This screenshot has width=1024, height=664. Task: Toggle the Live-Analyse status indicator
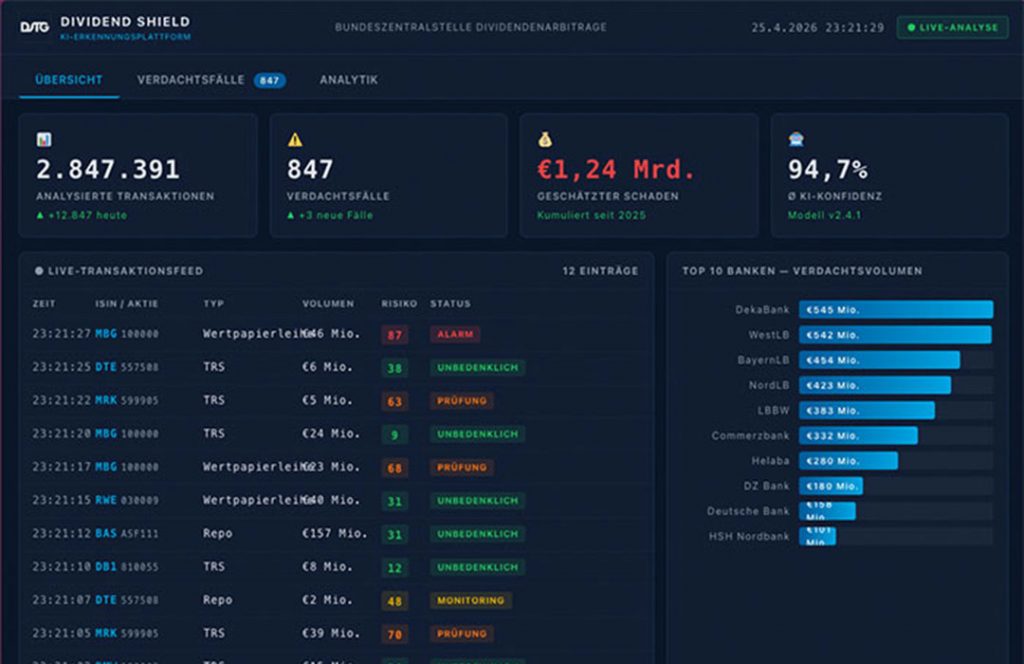951,27
